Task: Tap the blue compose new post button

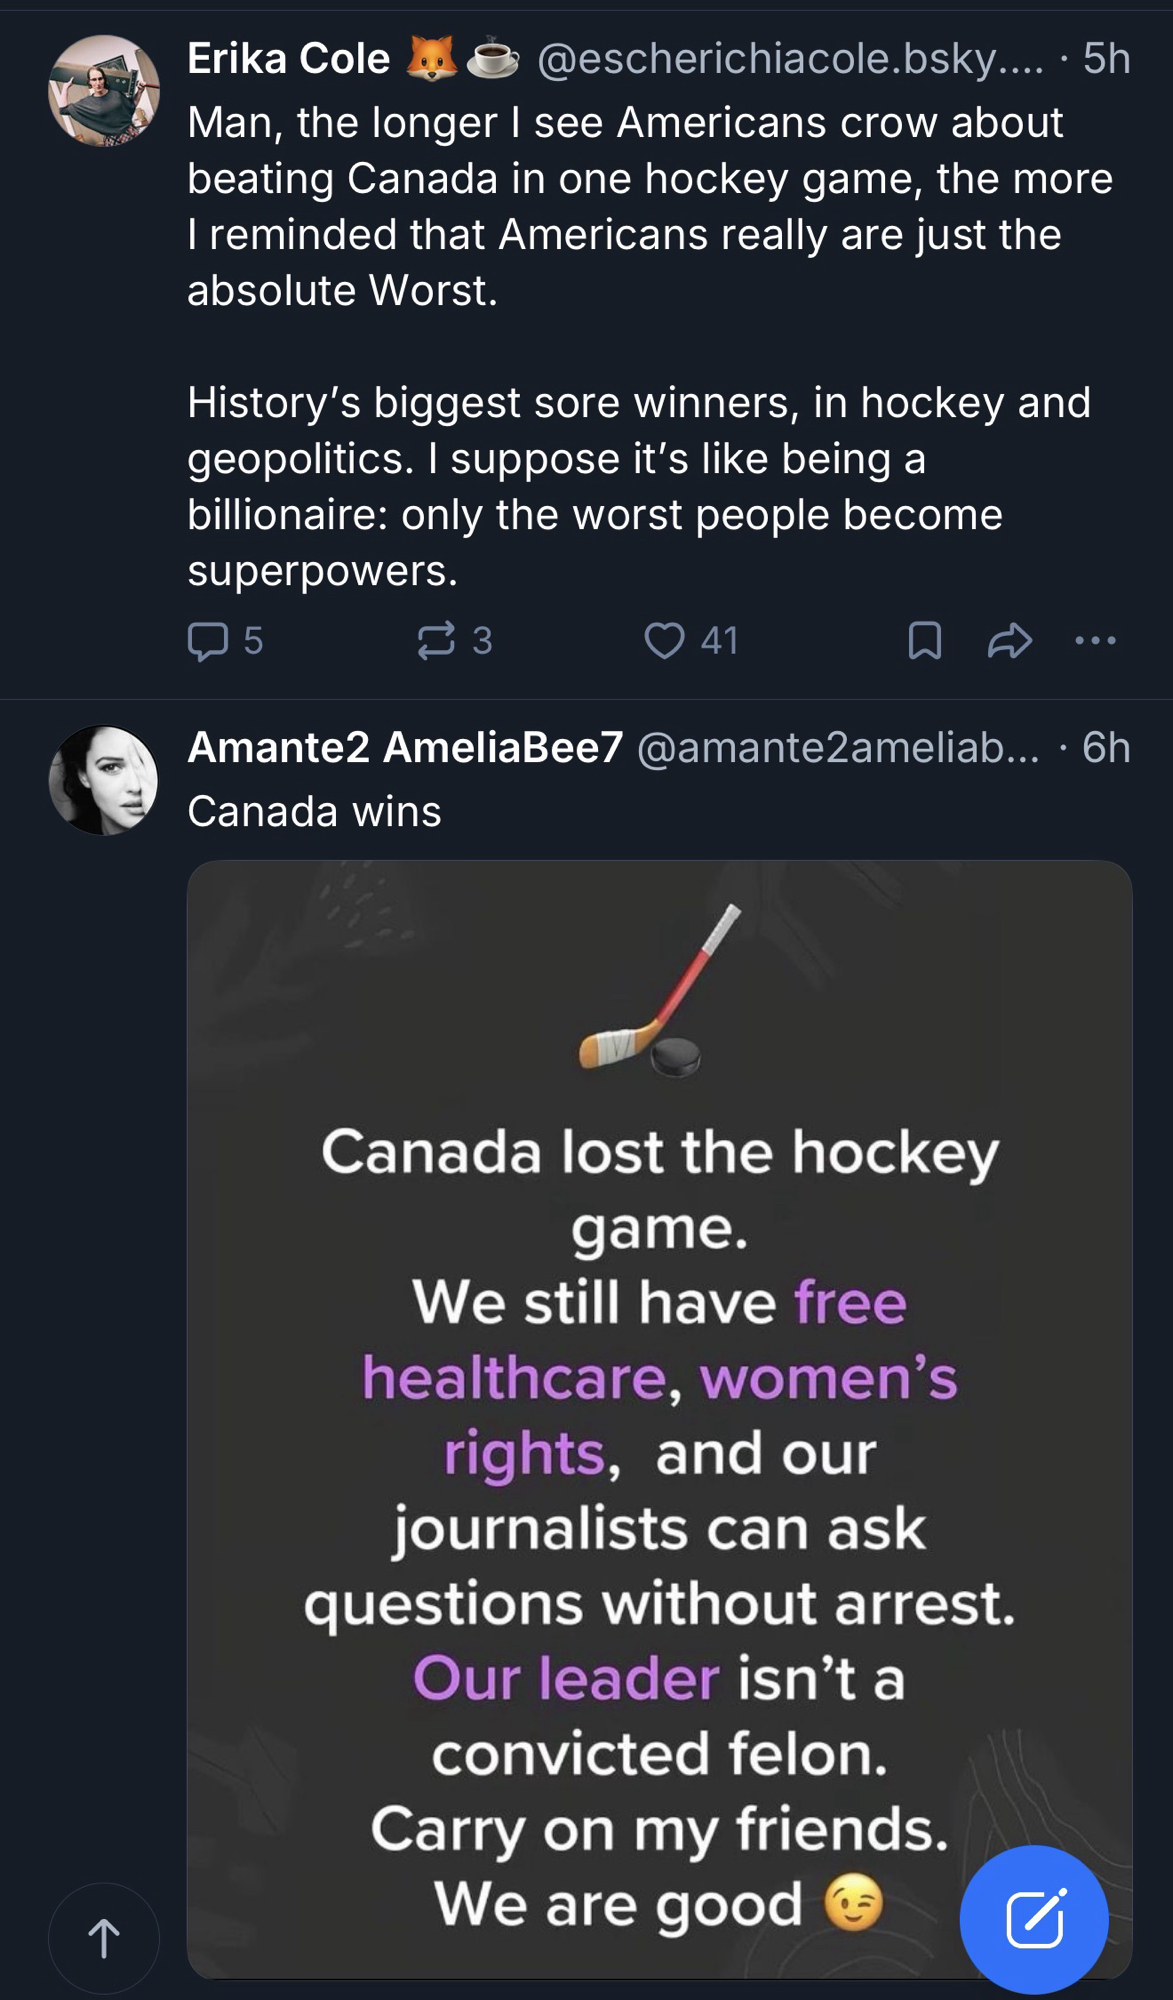Action: tap(1034, 1919)
